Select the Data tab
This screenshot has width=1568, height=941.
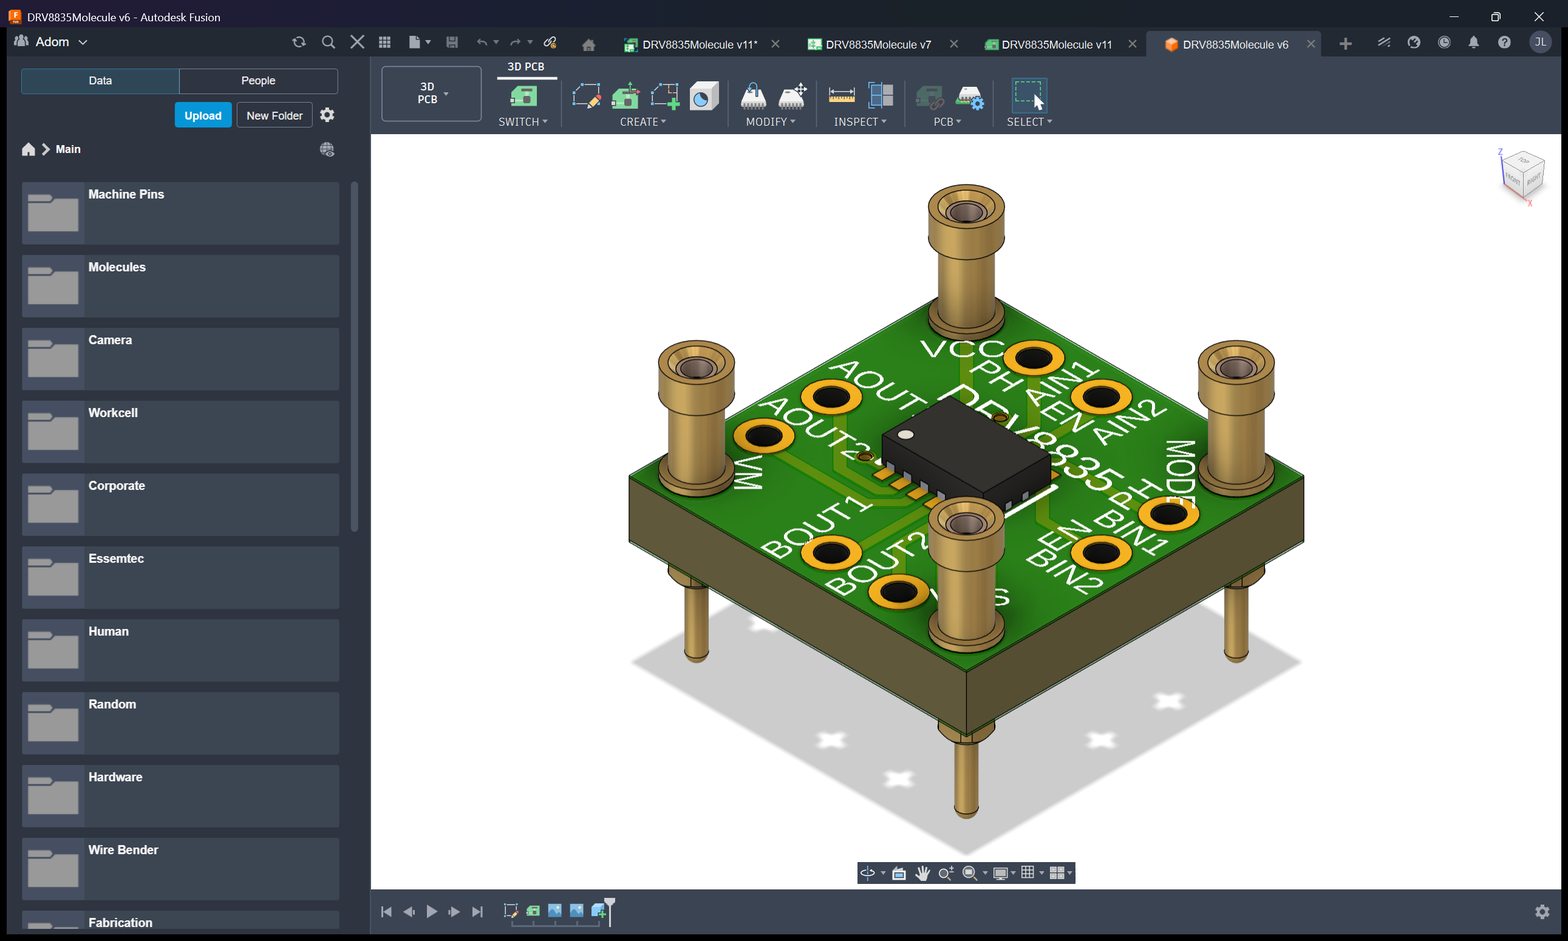(x=100, y=81)
